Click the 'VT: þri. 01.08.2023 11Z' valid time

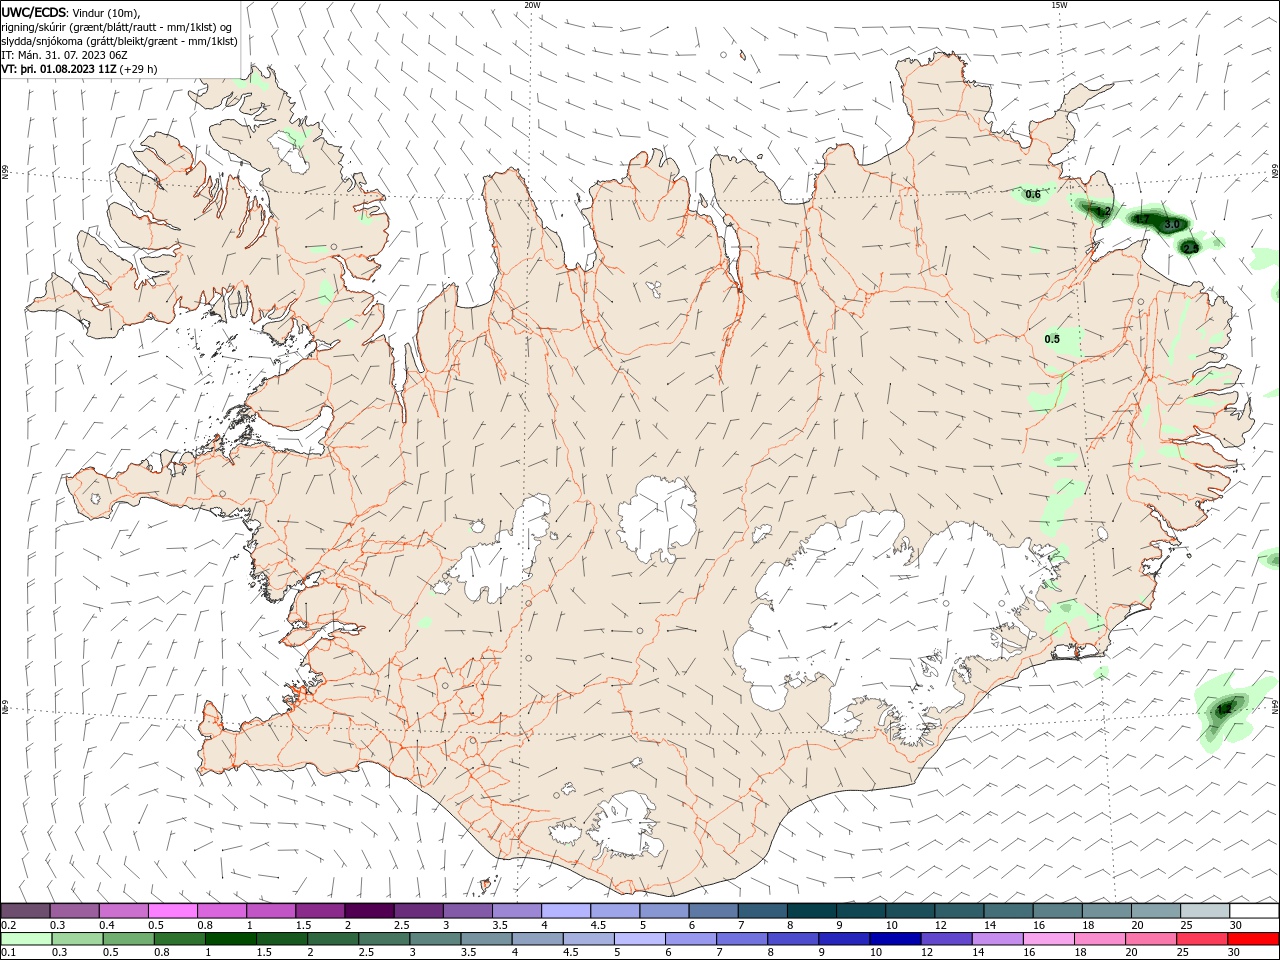click(x=59, y=69)
